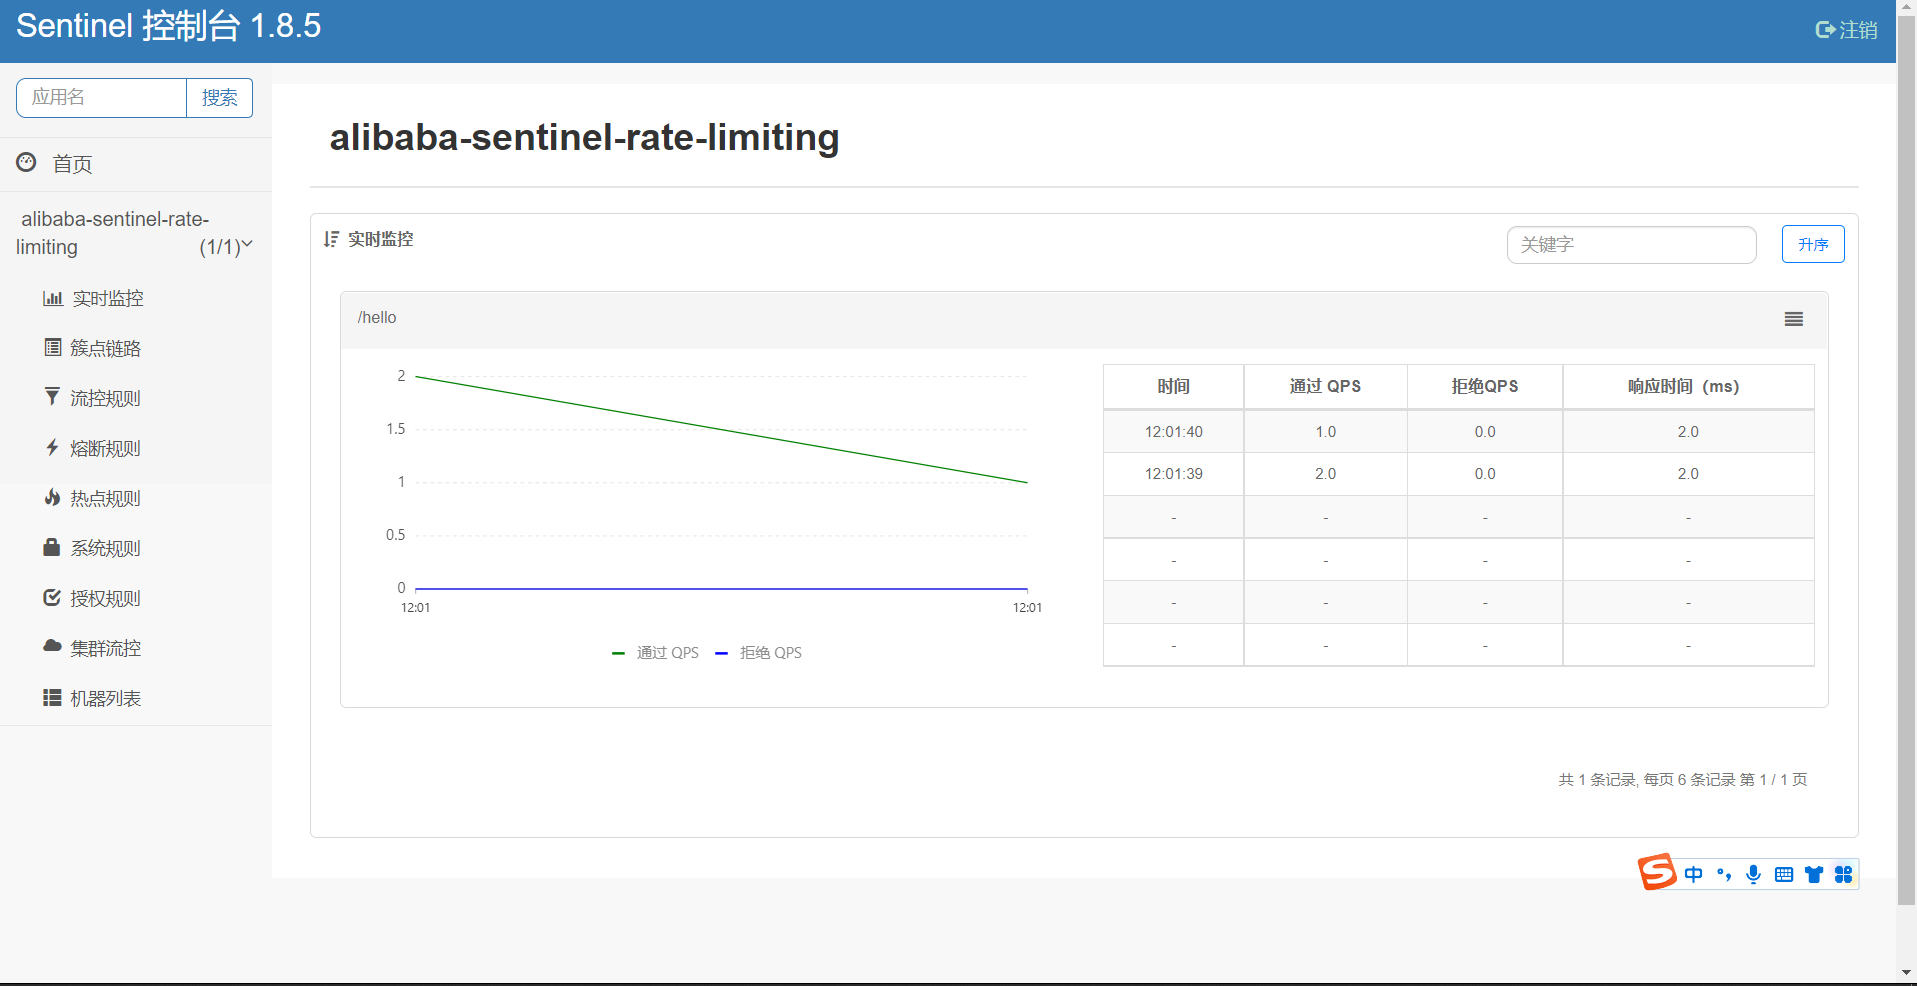The image size is (1917, 986).
Task: Click the 升序 sort order button
Action: (x=1813, y=244)
